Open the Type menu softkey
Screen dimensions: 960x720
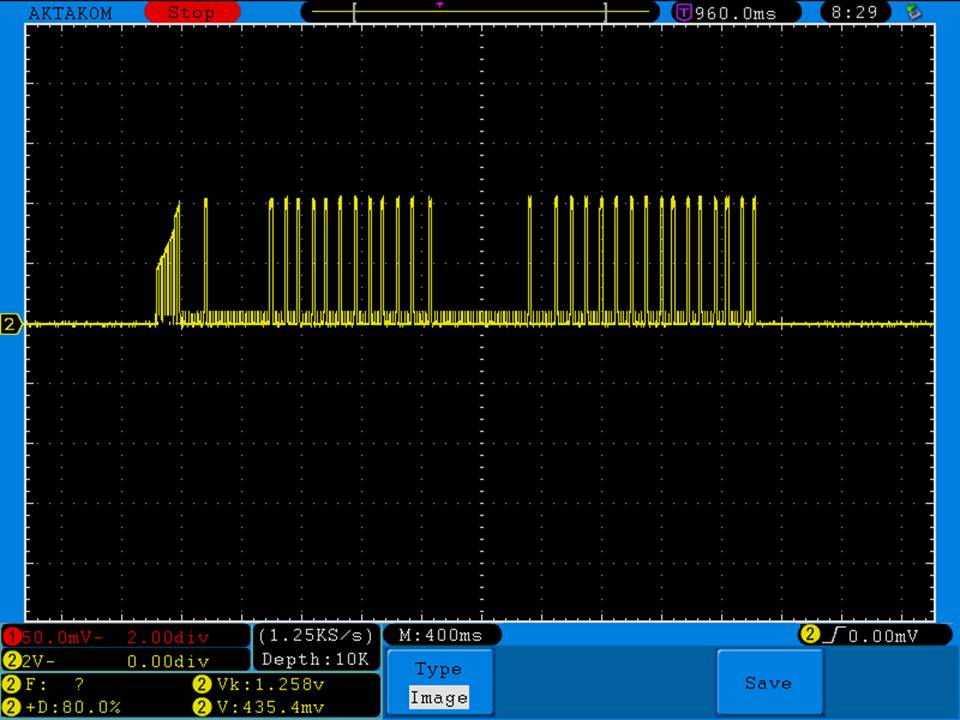point(438,669)
